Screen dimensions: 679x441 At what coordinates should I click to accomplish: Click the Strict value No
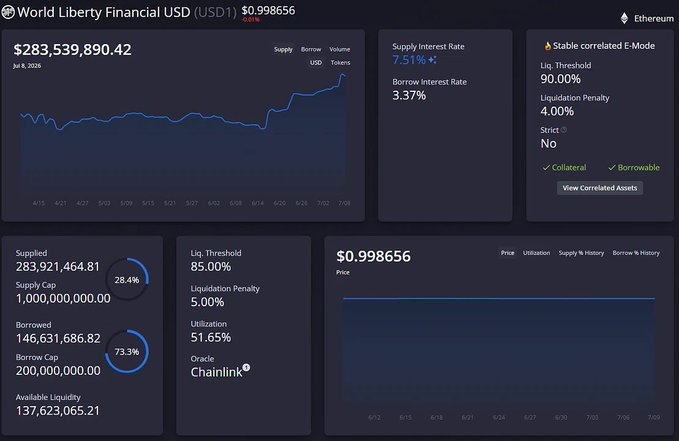tap(548, 143)
